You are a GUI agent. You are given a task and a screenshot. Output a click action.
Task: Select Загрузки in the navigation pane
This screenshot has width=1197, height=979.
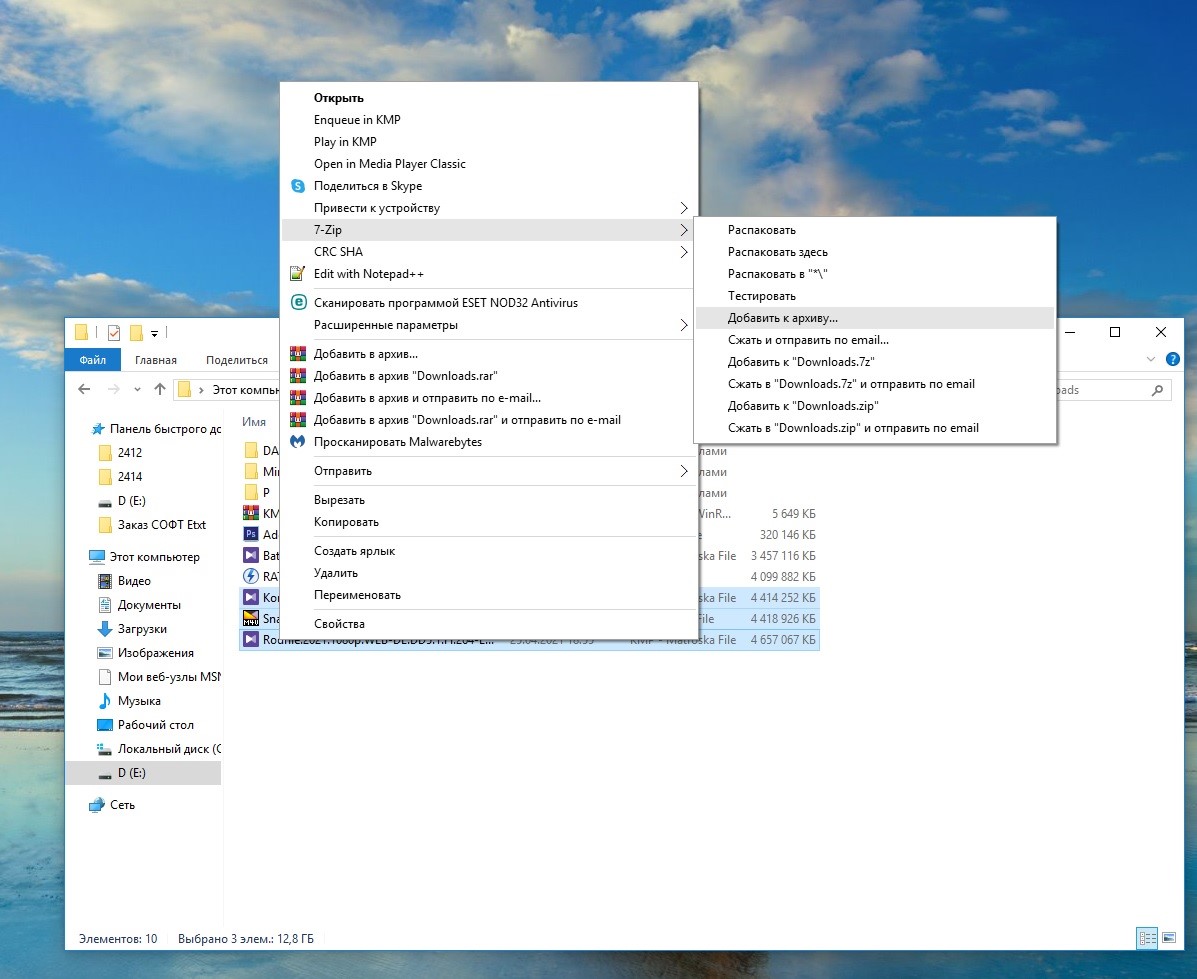coord(142,629)
